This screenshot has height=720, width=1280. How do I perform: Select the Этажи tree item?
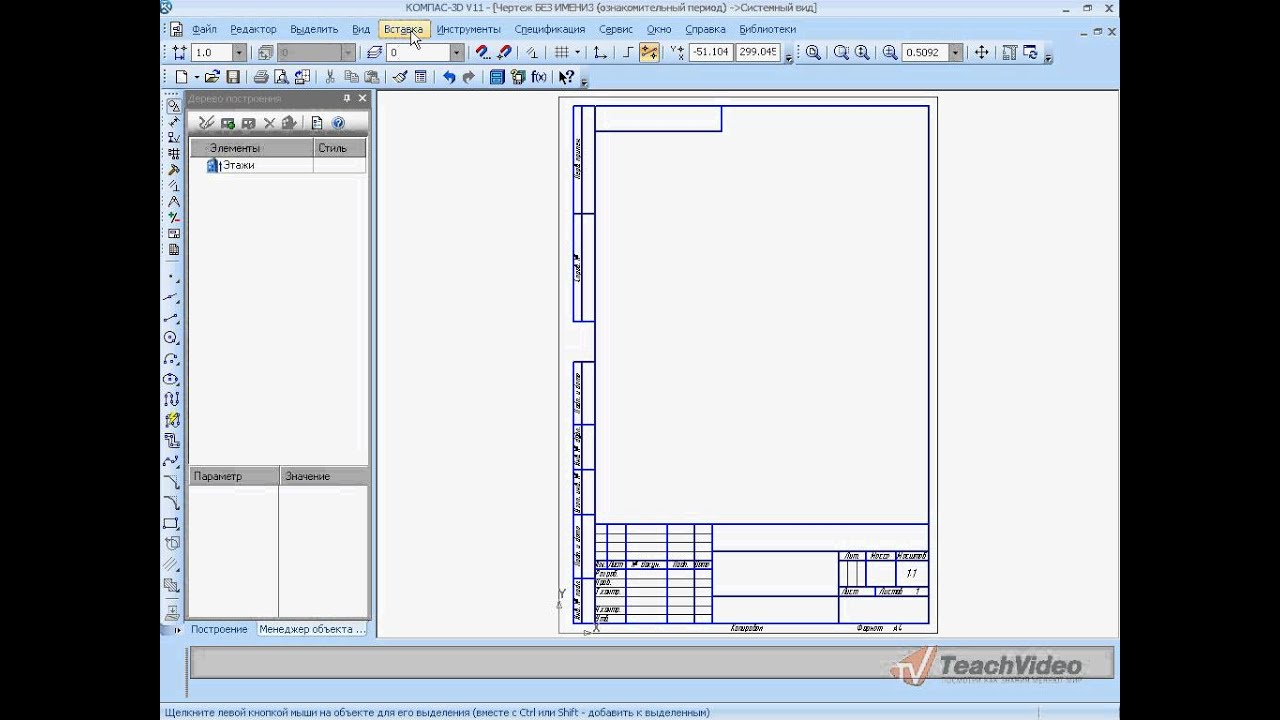coord(238,165)
